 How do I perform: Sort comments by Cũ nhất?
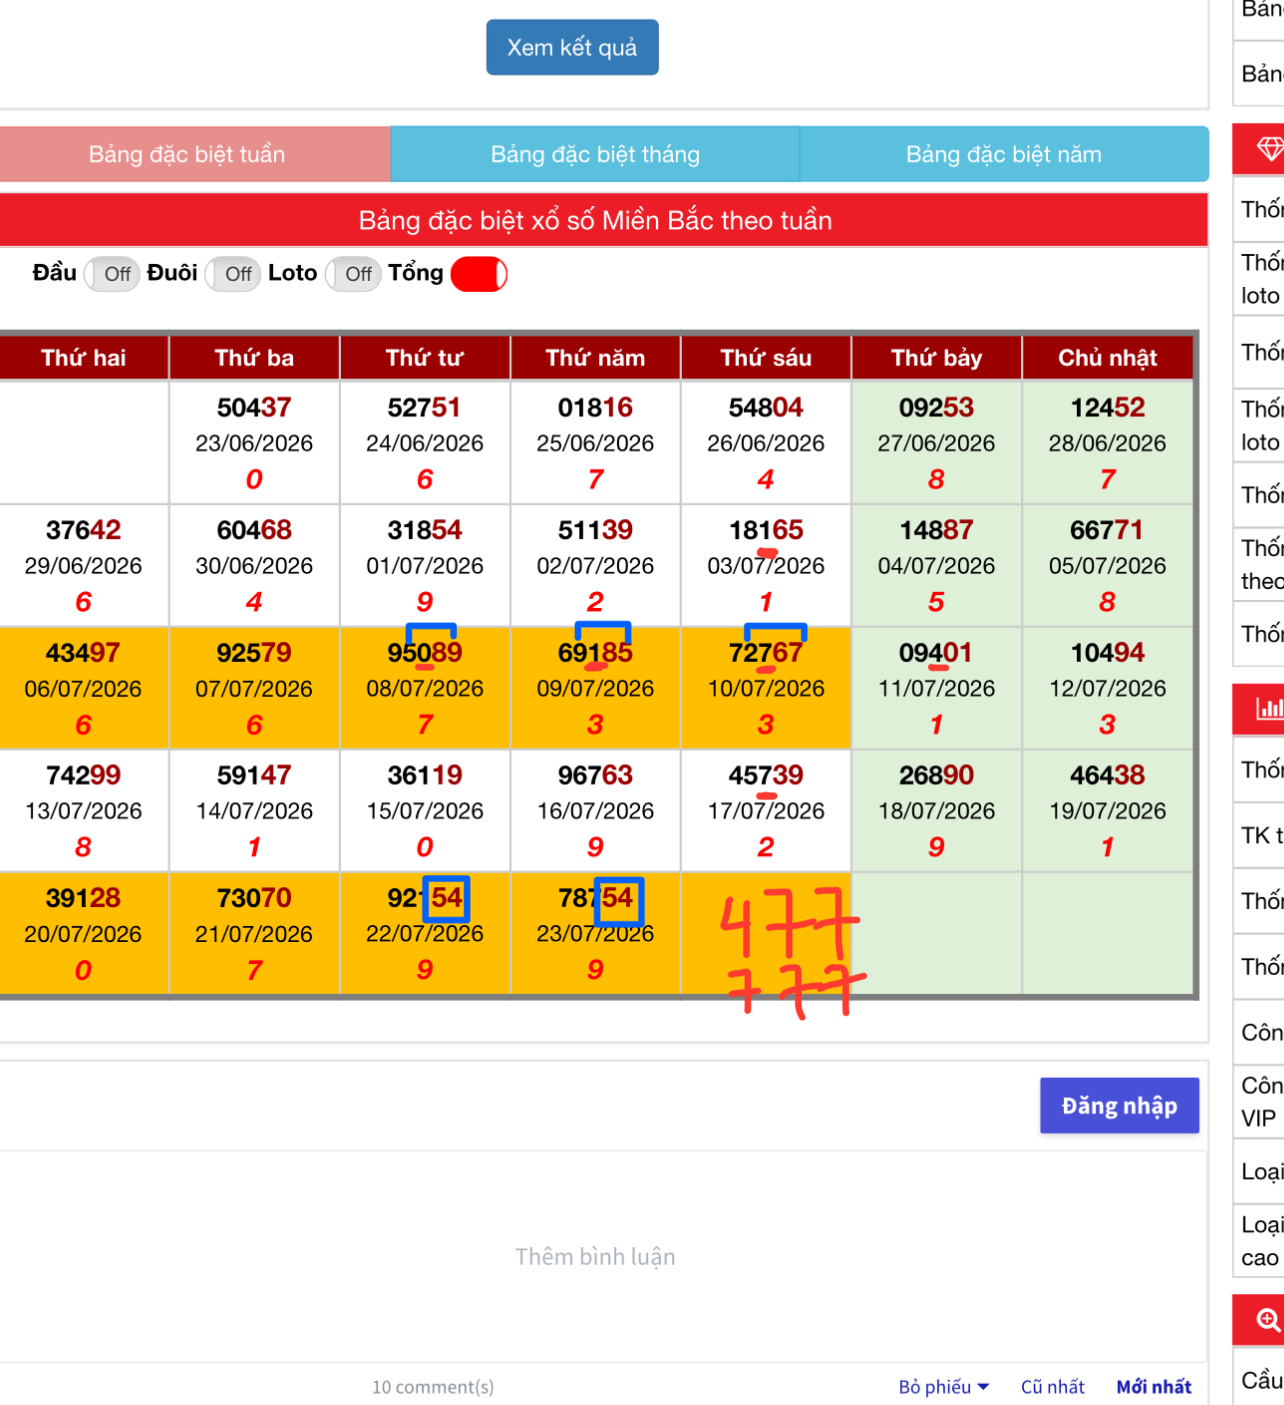click(x=1052, y=1387)
